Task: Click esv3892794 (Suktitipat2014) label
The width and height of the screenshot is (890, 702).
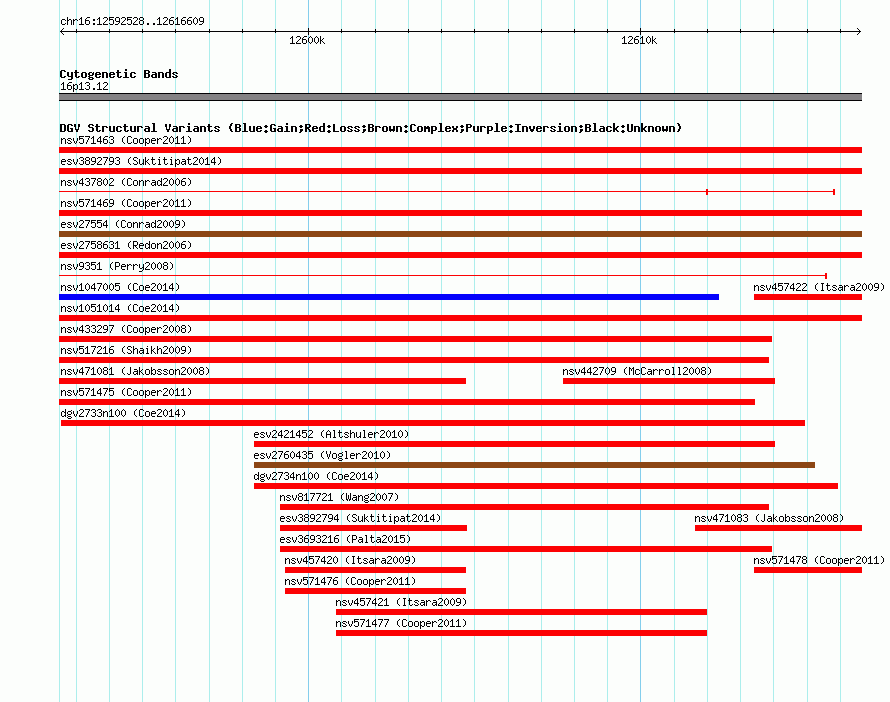Action: coord(360,518)
